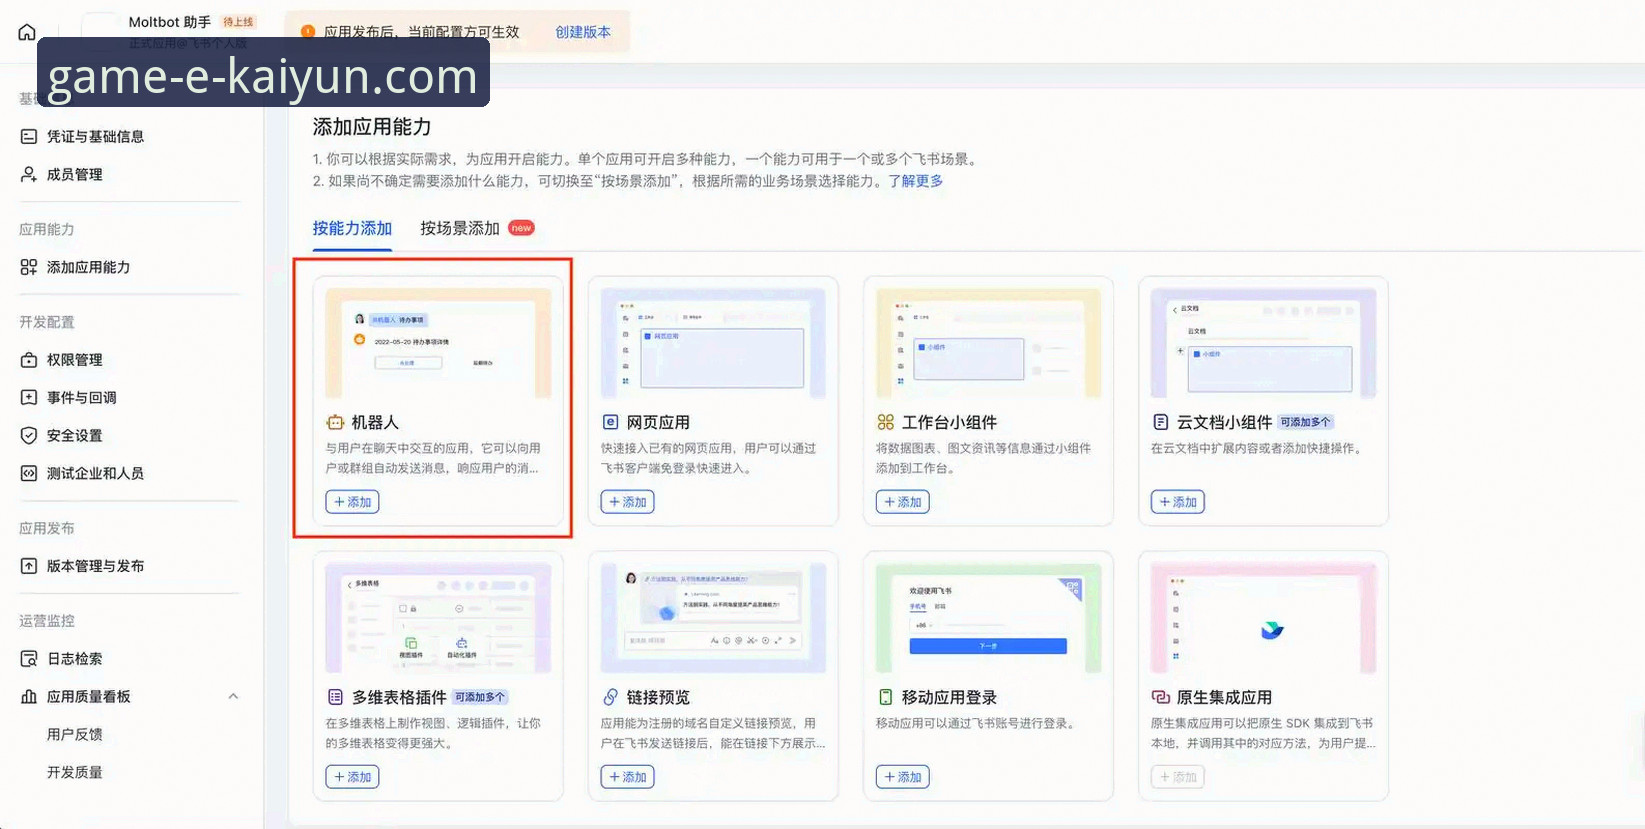Click the 成员管理 person icon
The width and height of the screenshot is (1645, 829).
(29, 174)
